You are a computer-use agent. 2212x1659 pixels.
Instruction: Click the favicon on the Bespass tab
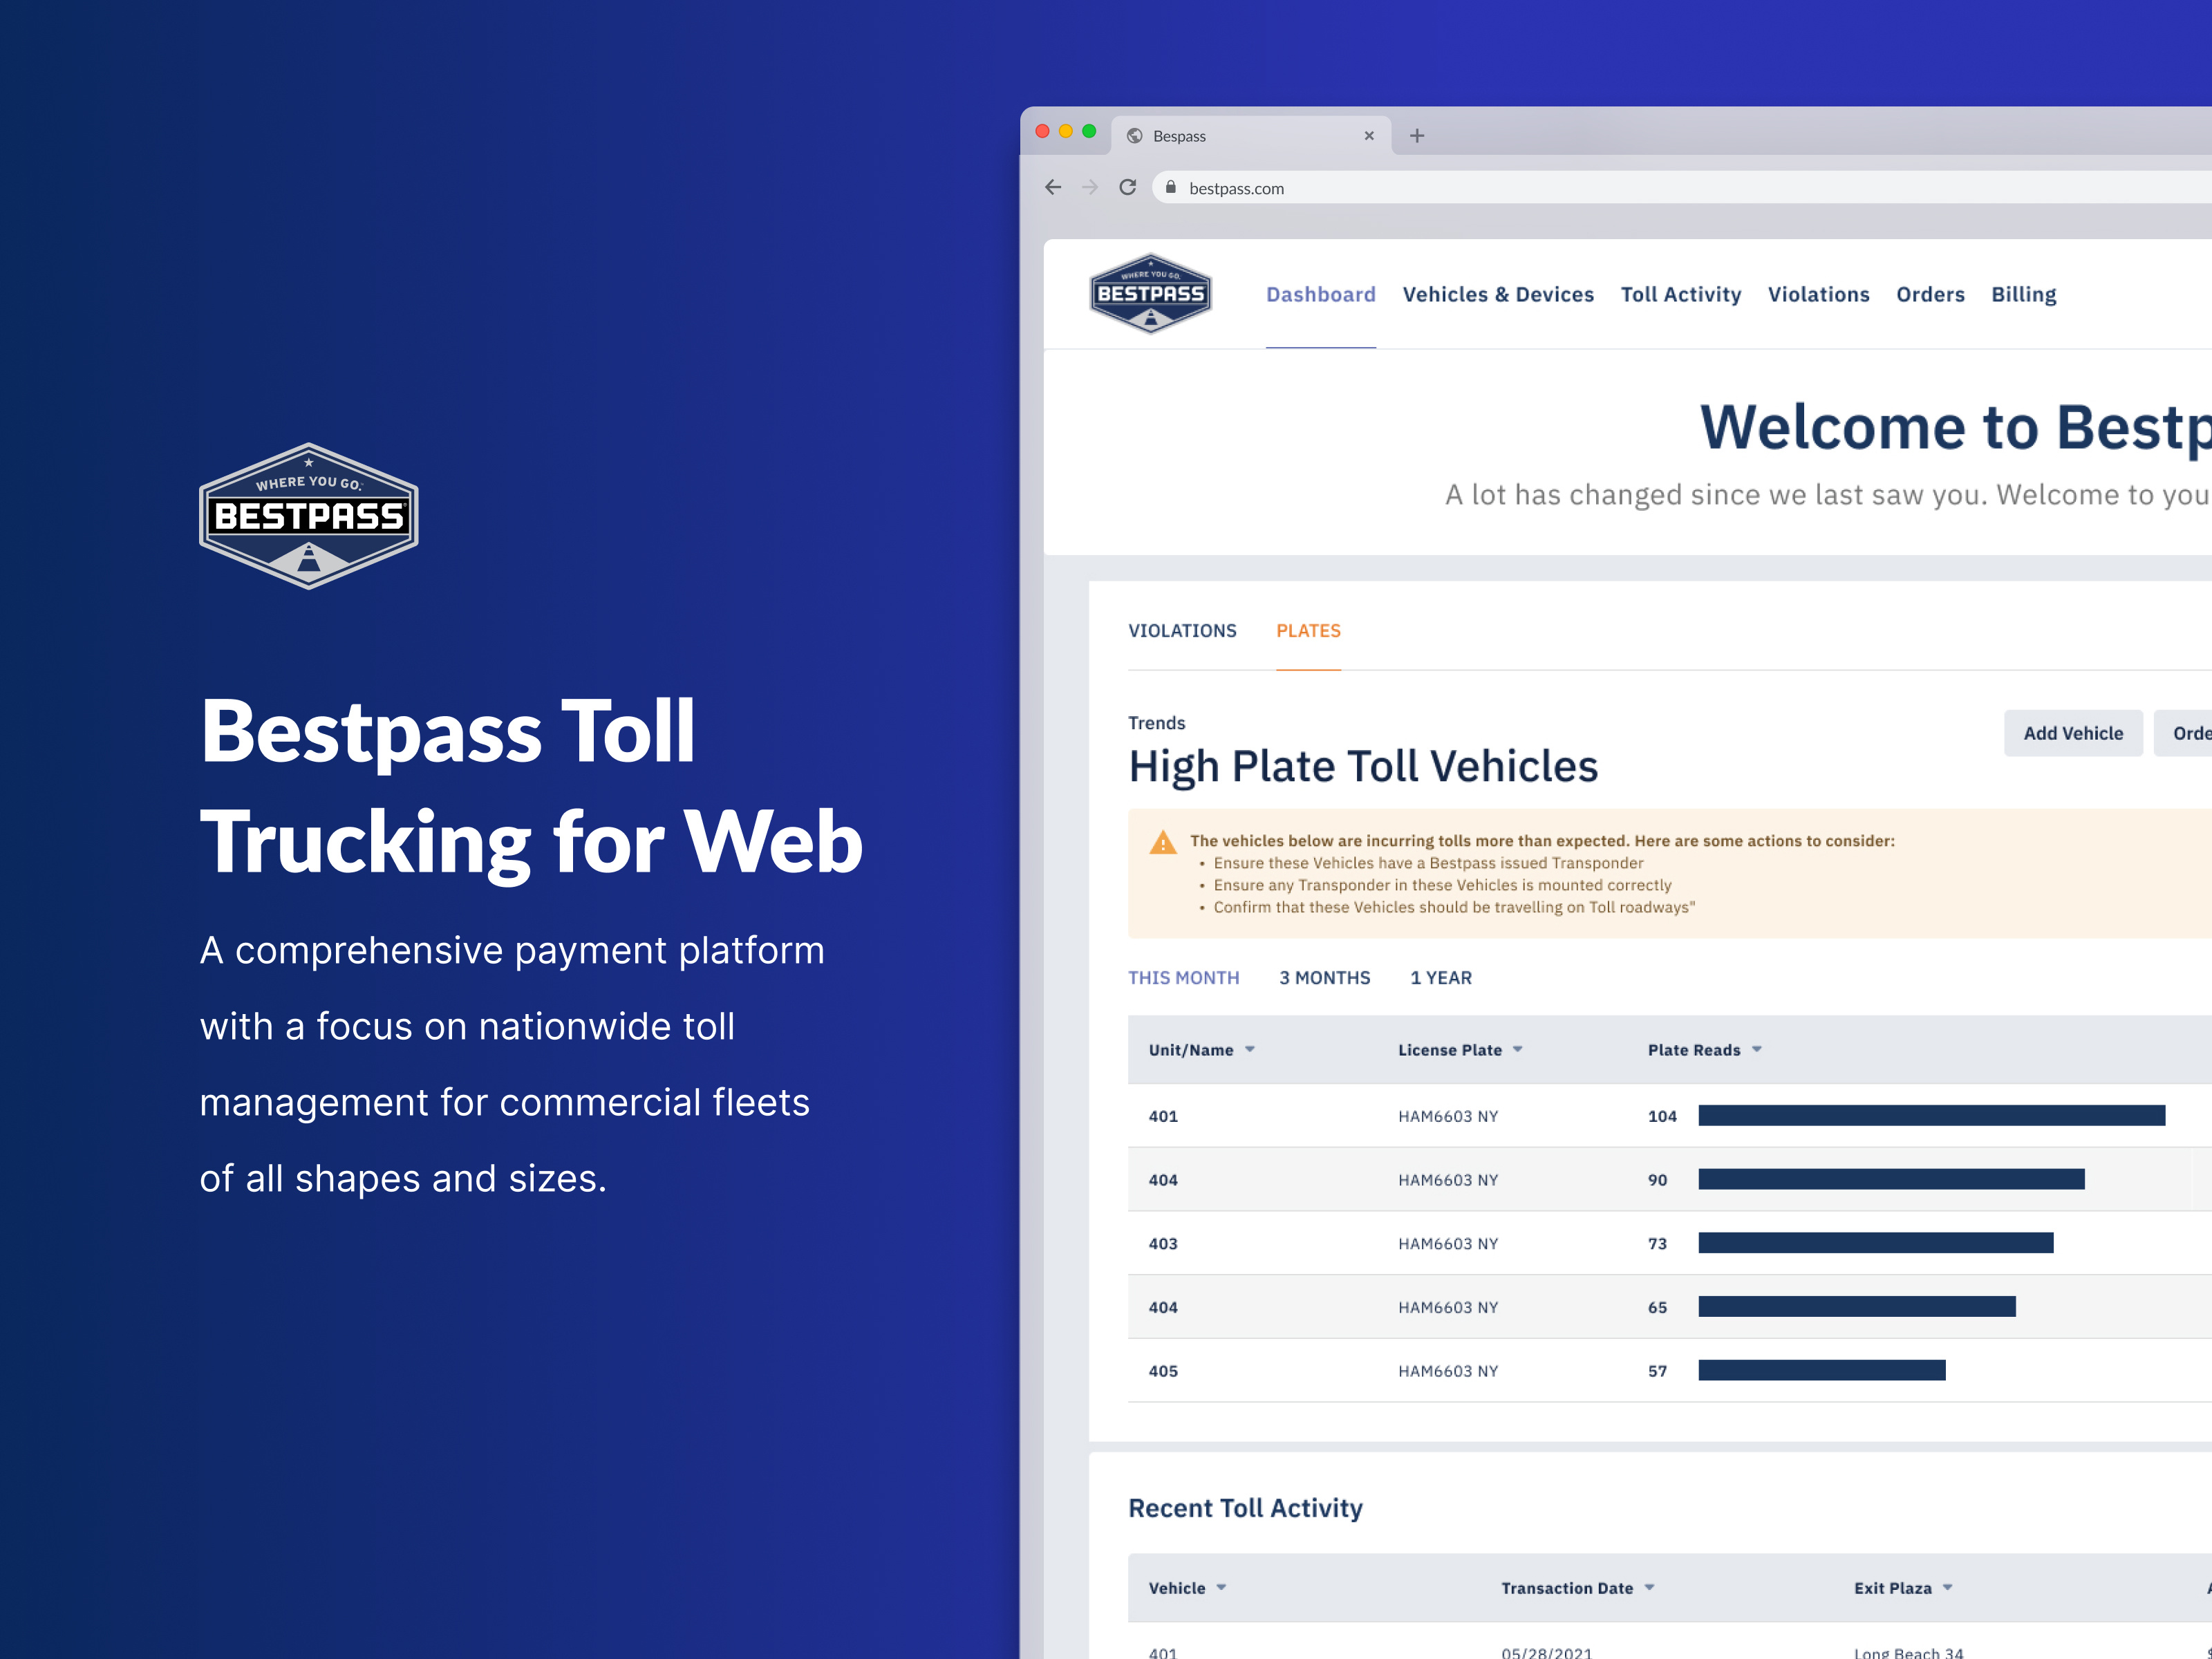pos(1134,135)
